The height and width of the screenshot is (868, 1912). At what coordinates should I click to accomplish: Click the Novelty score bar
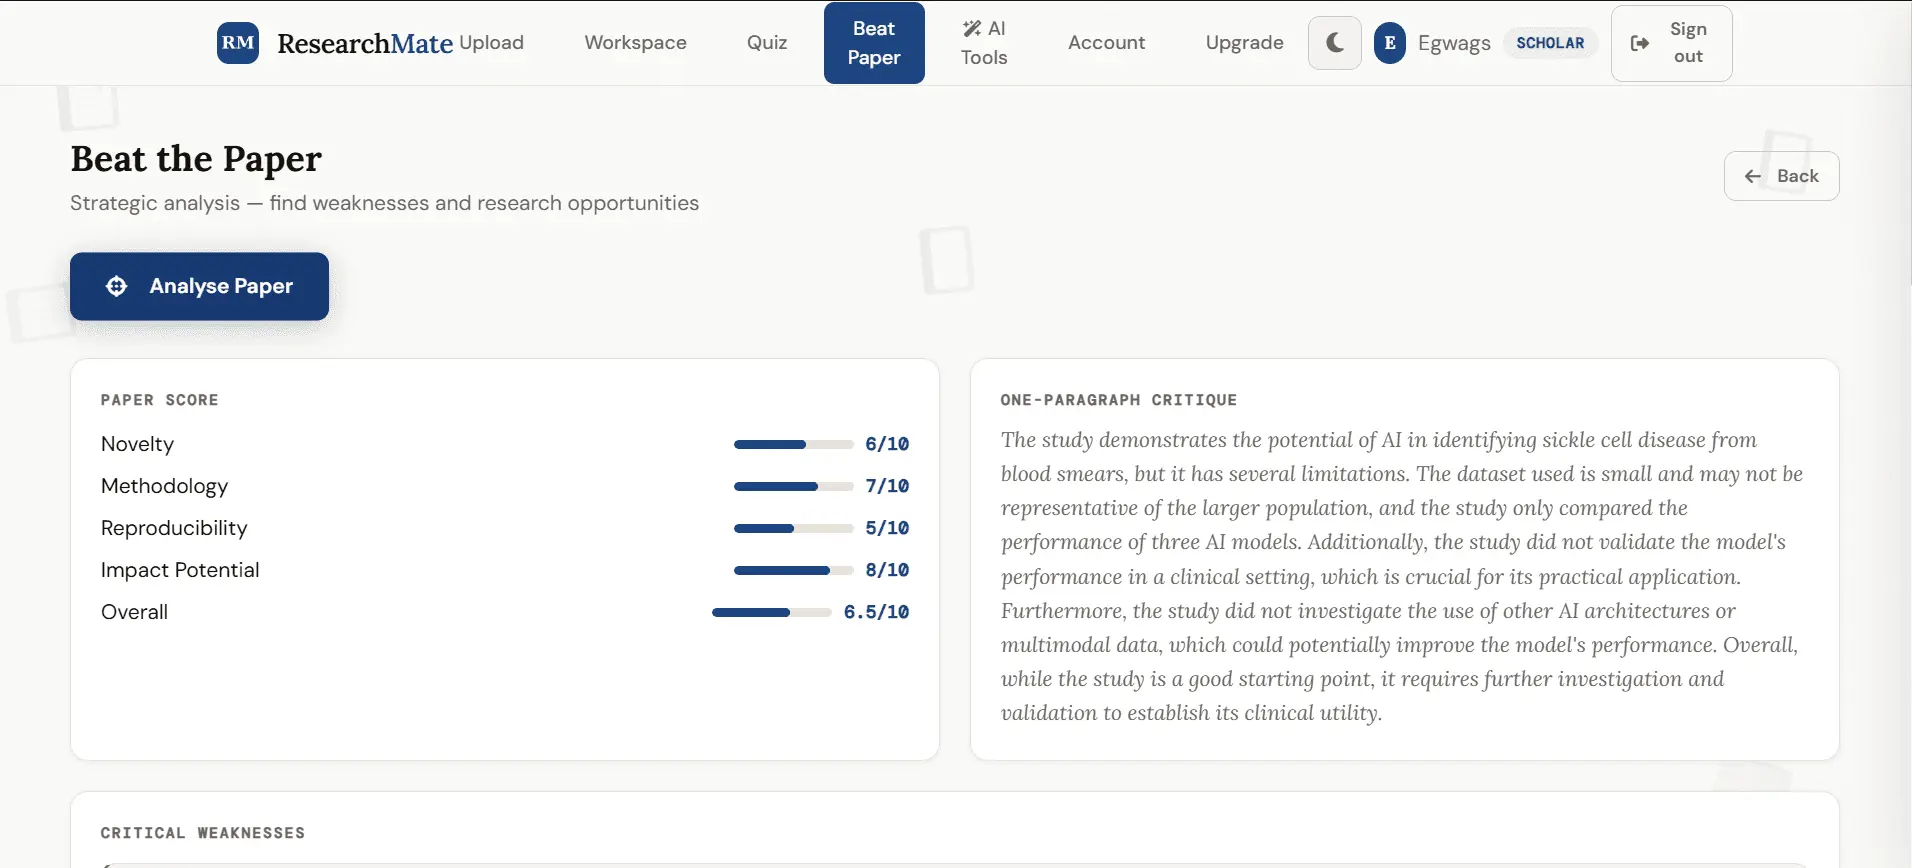click(x=794, y=444)
